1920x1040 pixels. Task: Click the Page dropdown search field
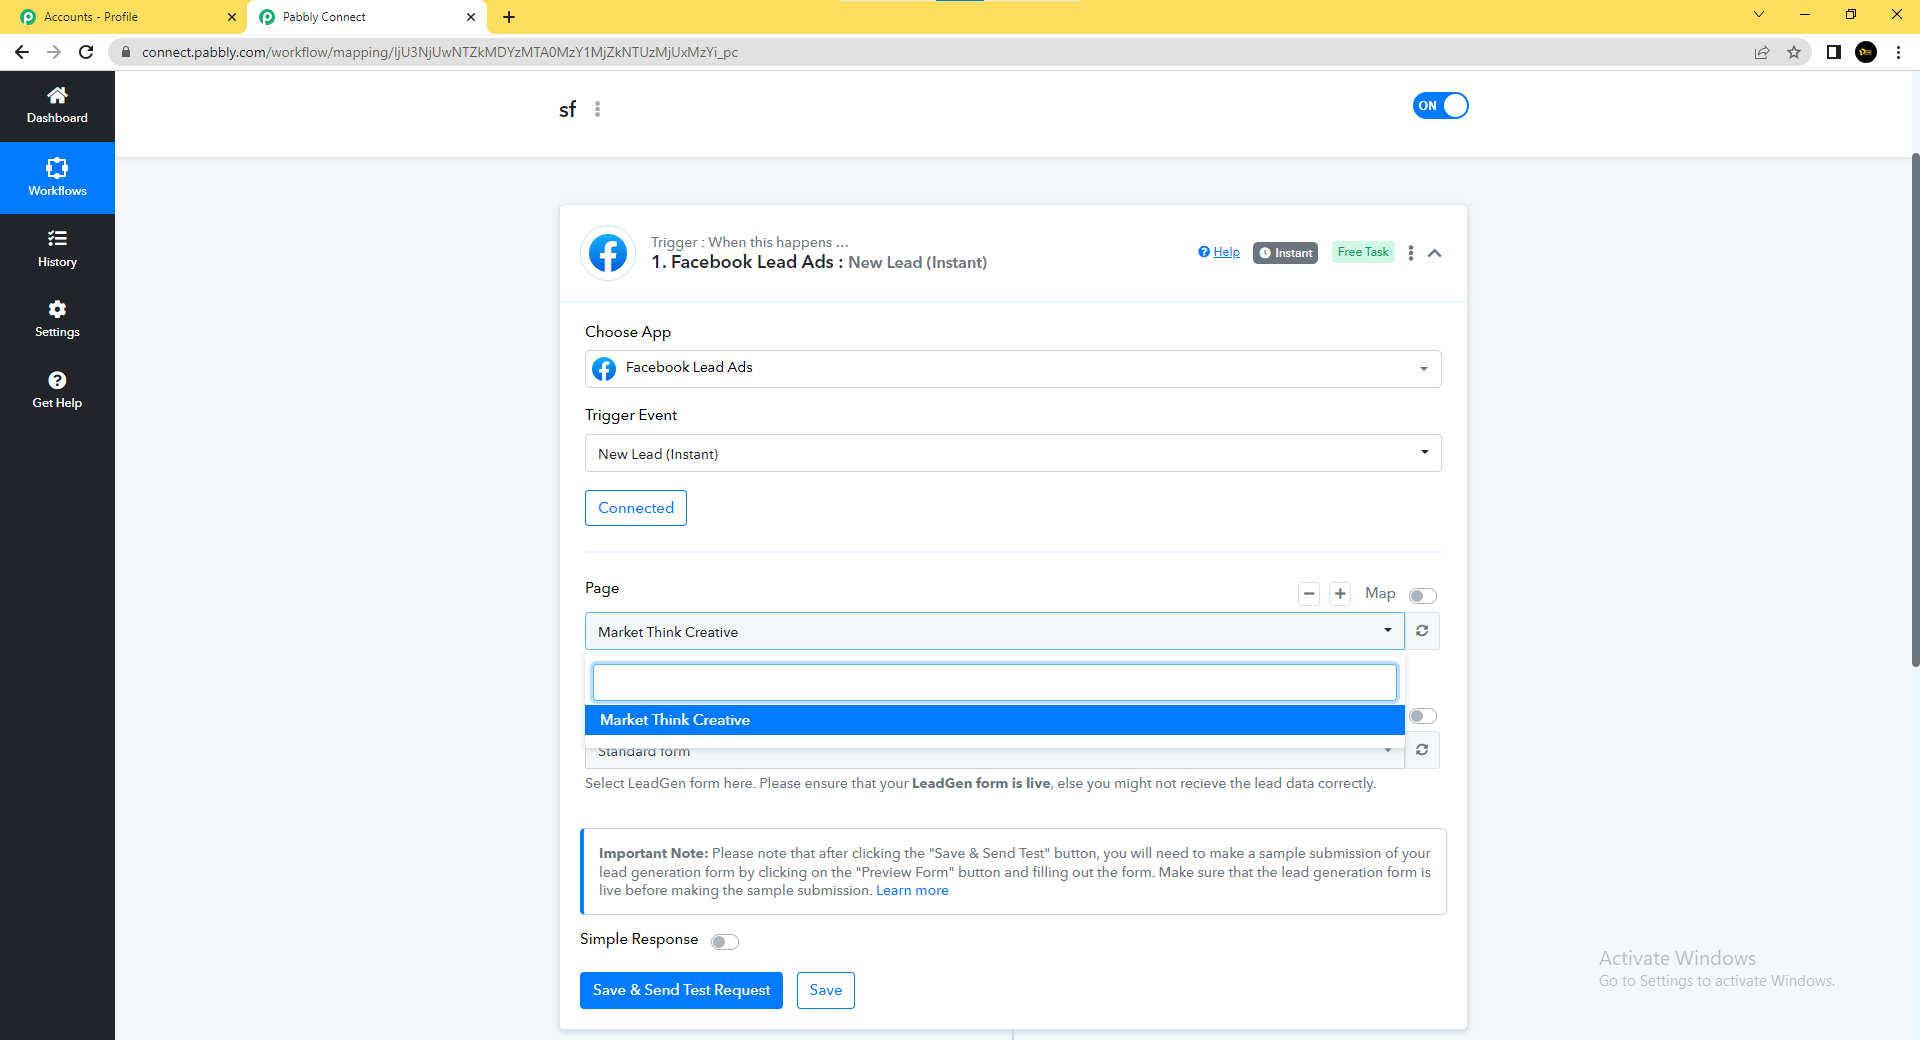pos(995,682)
